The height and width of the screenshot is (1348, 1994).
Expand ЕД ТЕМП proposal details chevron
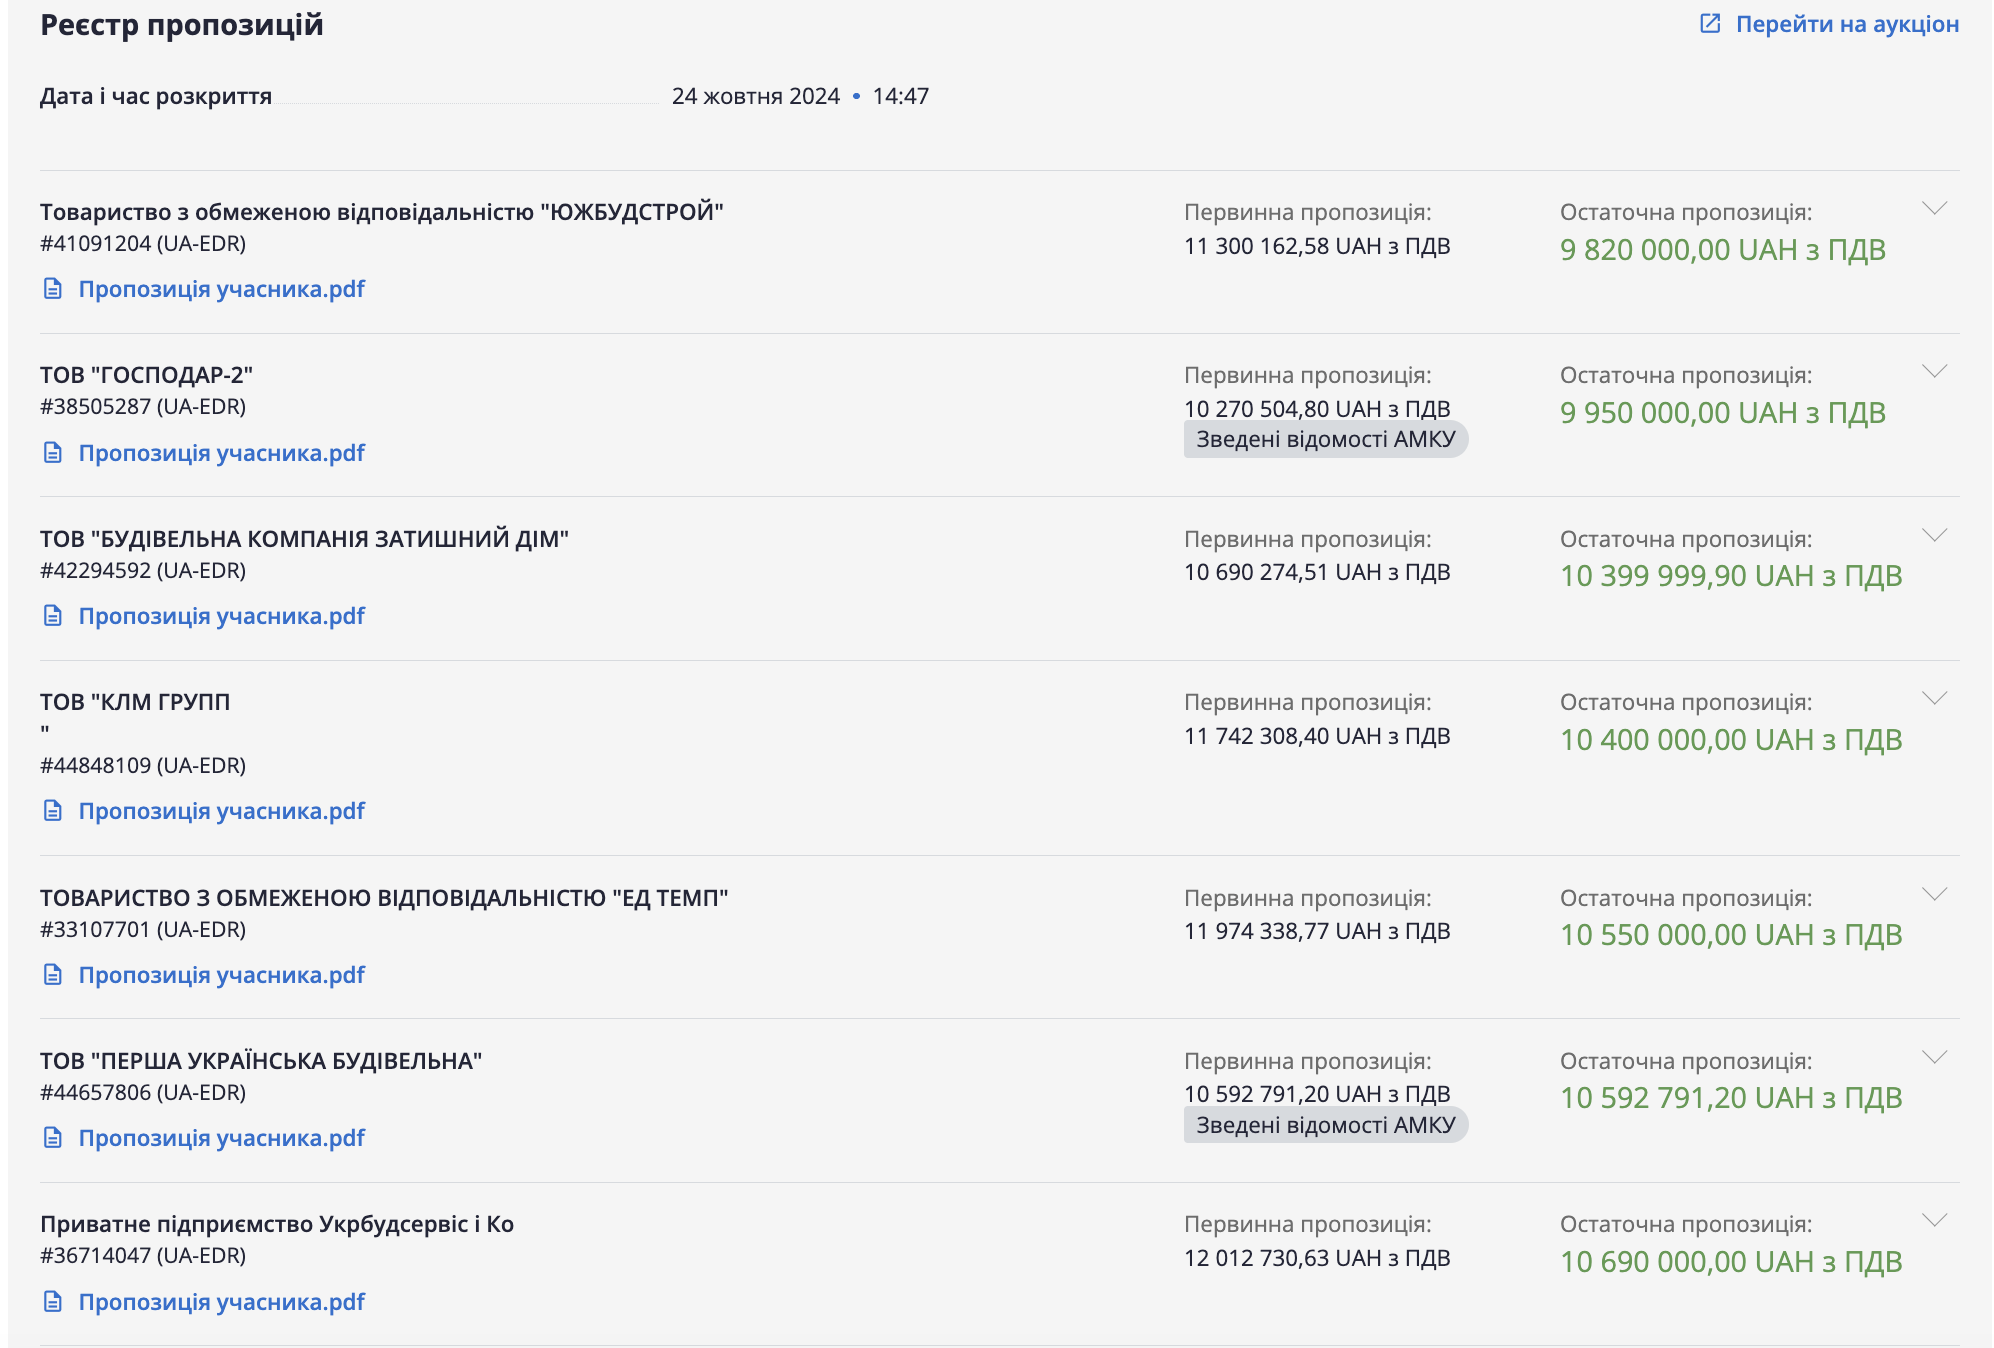(x=1934, y=895)
